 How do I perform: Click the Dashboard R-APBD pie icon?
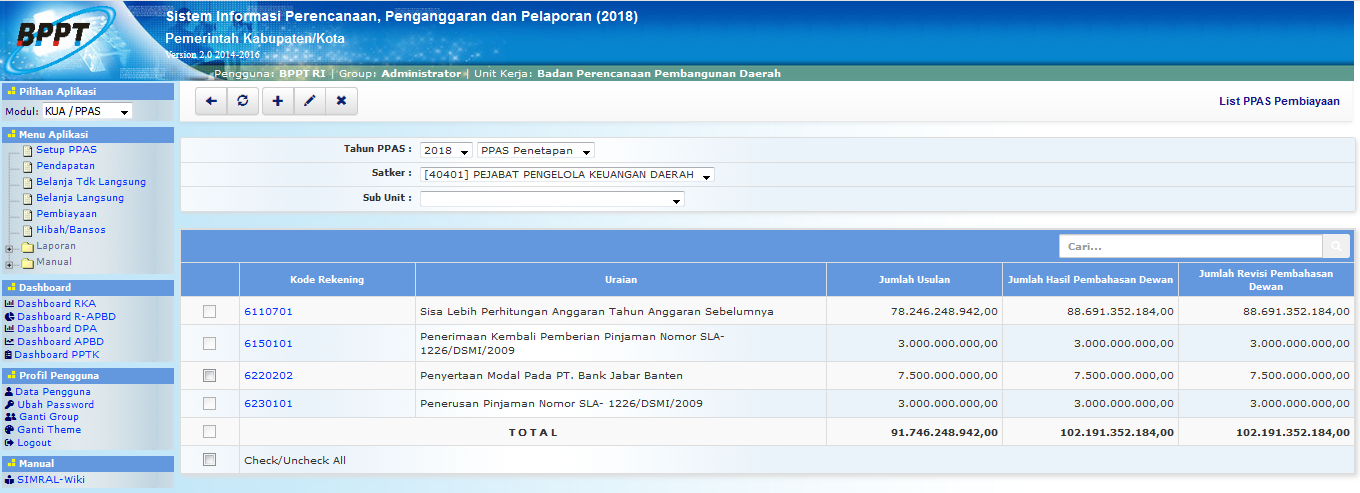pyautogui.click(x=9, y=316)
